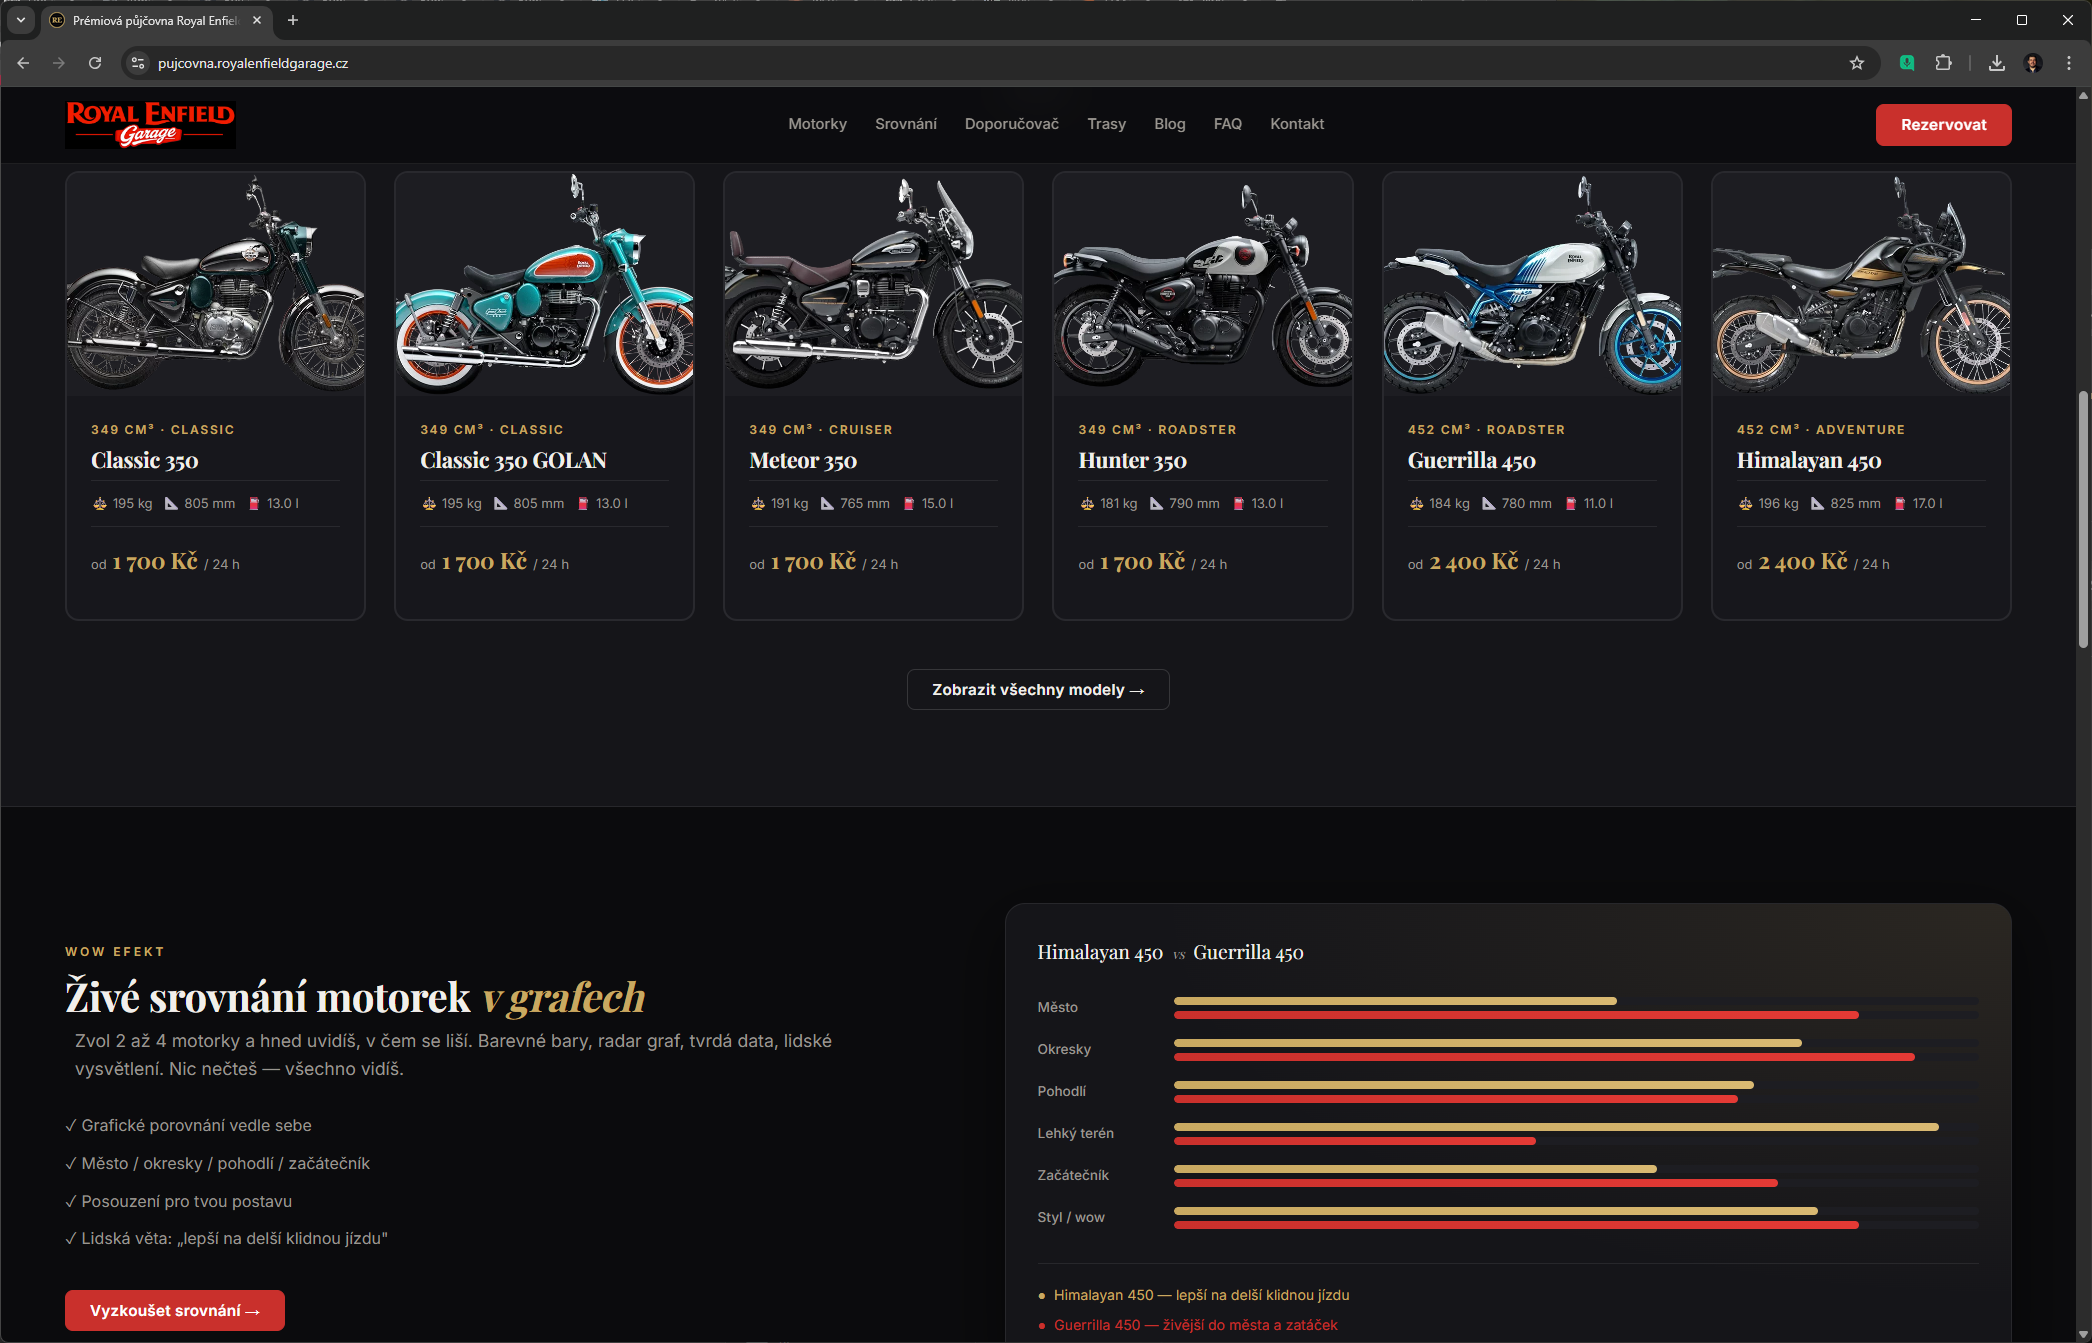Open the site information icon in address bar
The width and height of the screenshot is (2092, 1343).
pos(138,63)
